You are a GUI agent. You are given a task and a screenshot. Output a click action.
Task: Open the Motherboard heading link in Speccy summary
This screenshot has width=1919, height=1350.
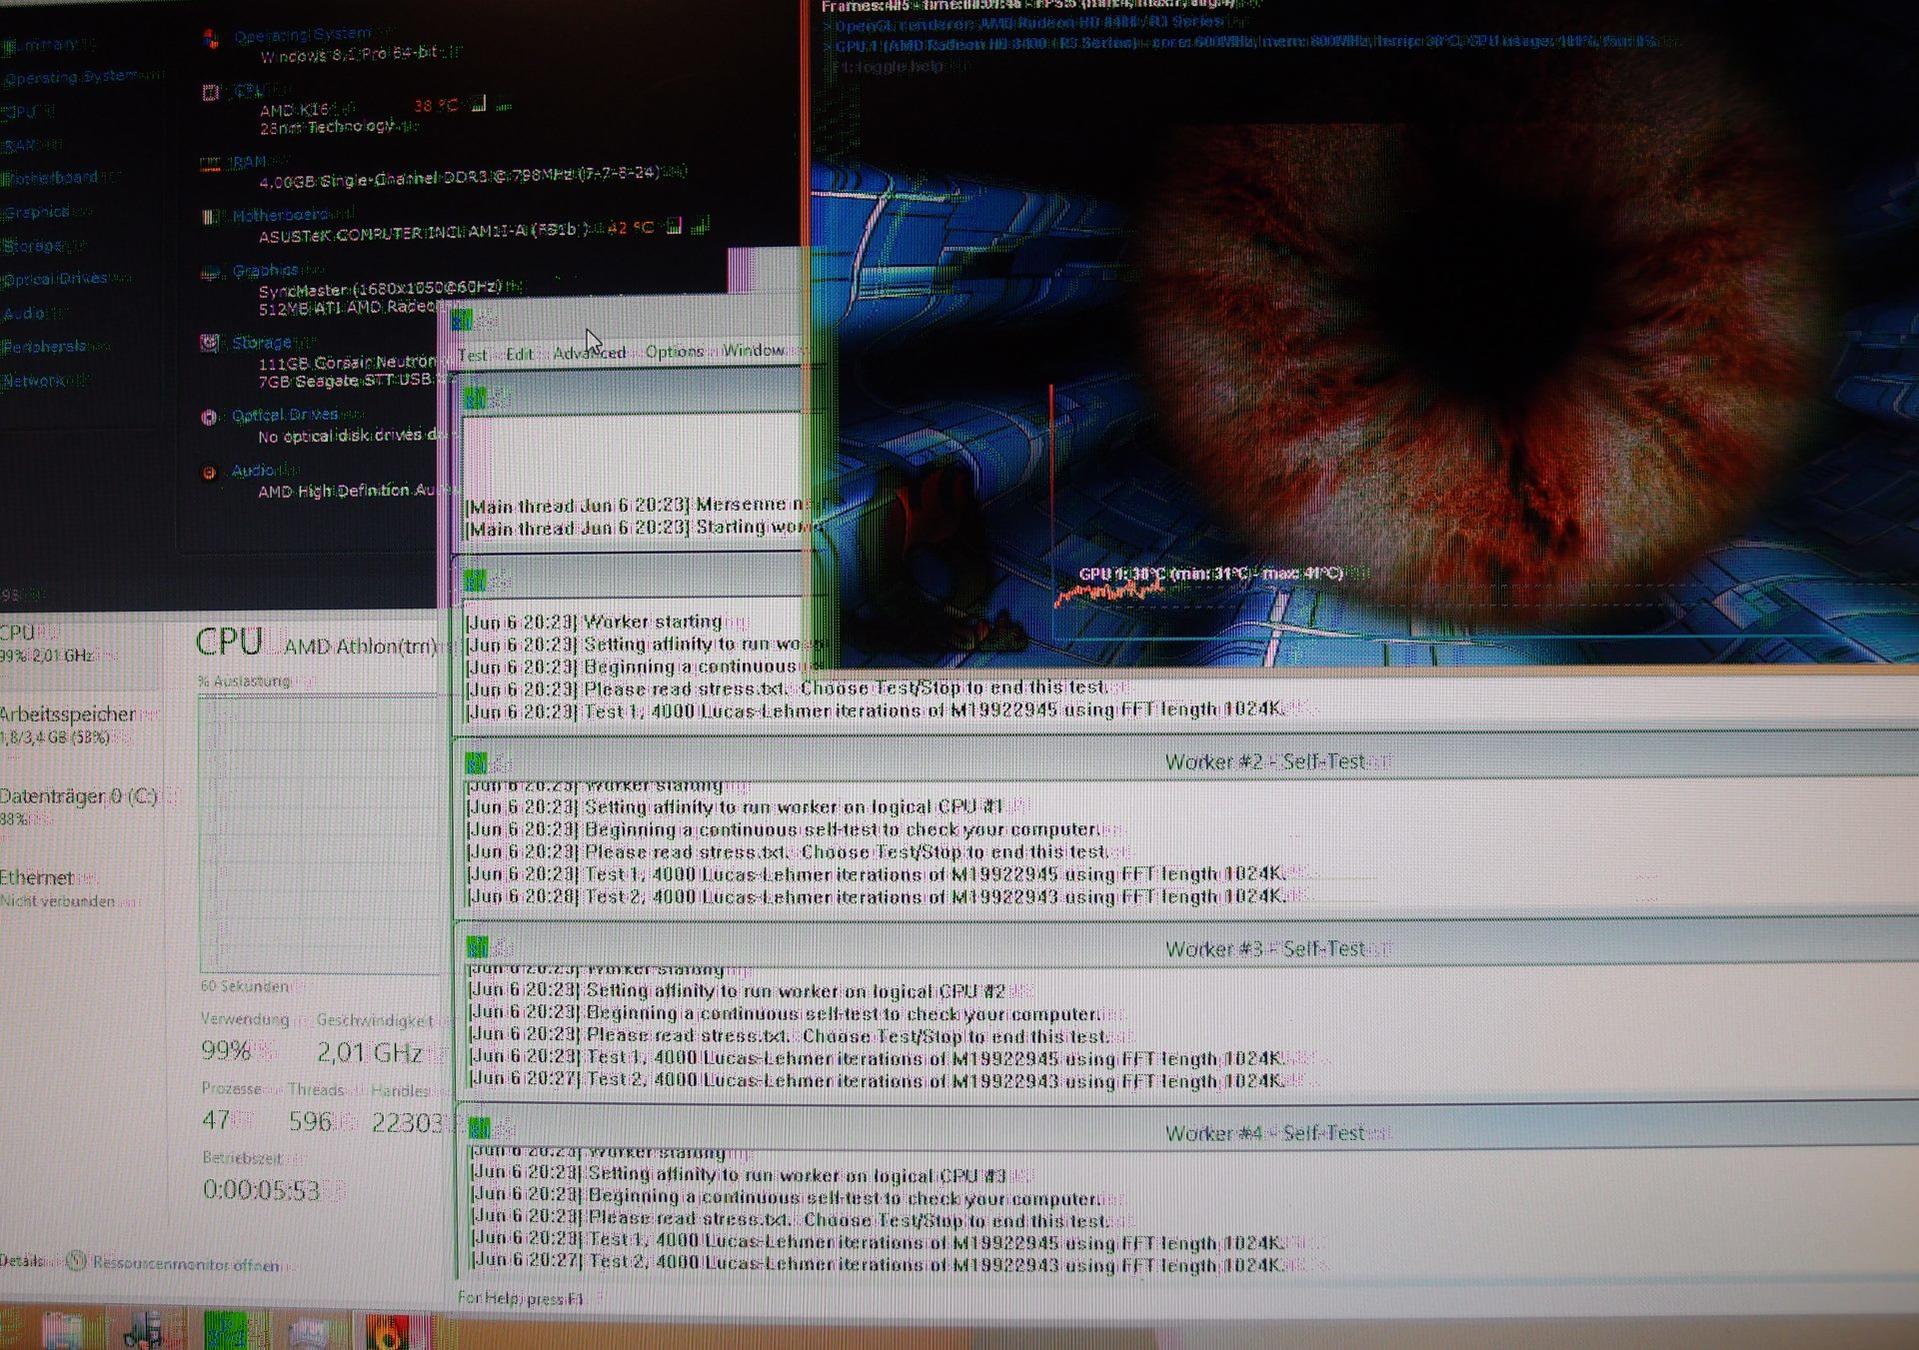point(280,214)
